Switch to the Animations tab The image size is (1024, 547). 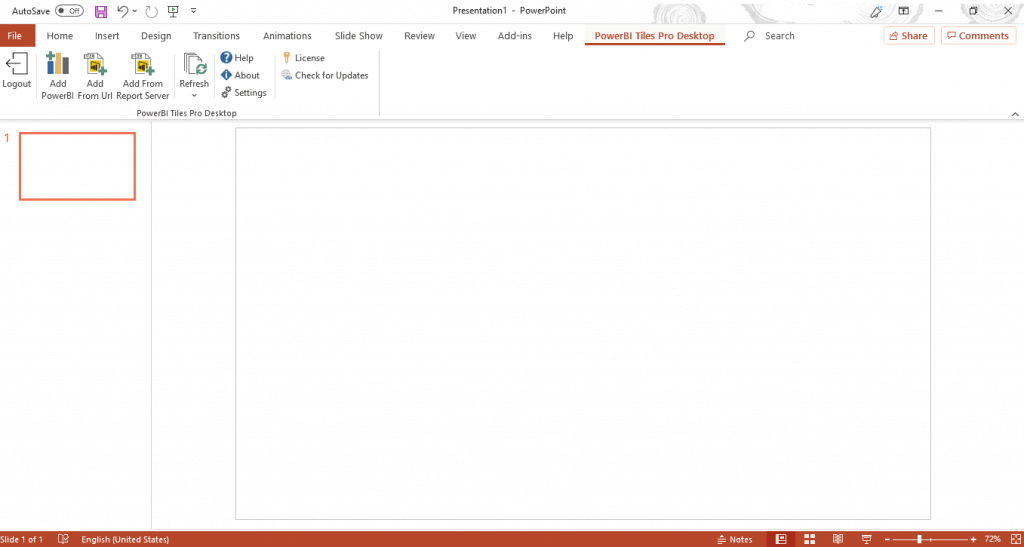click(287, 36)
